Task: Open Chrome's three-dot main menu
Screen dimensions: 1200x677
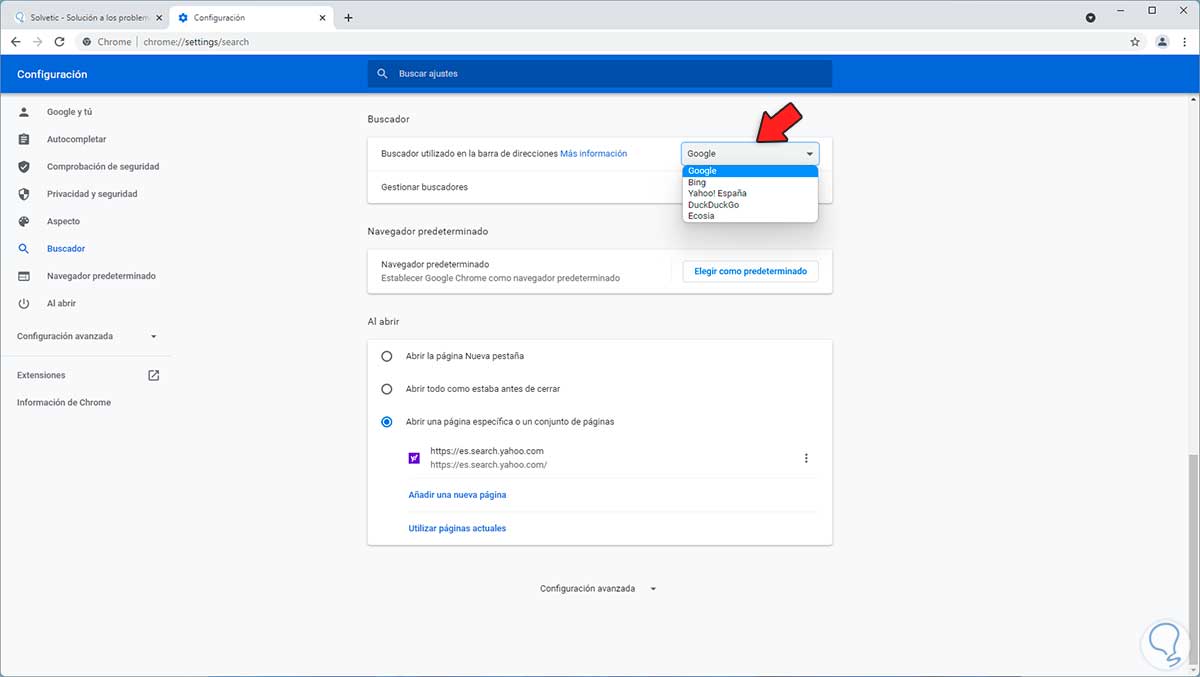Action: [1184, 42]
